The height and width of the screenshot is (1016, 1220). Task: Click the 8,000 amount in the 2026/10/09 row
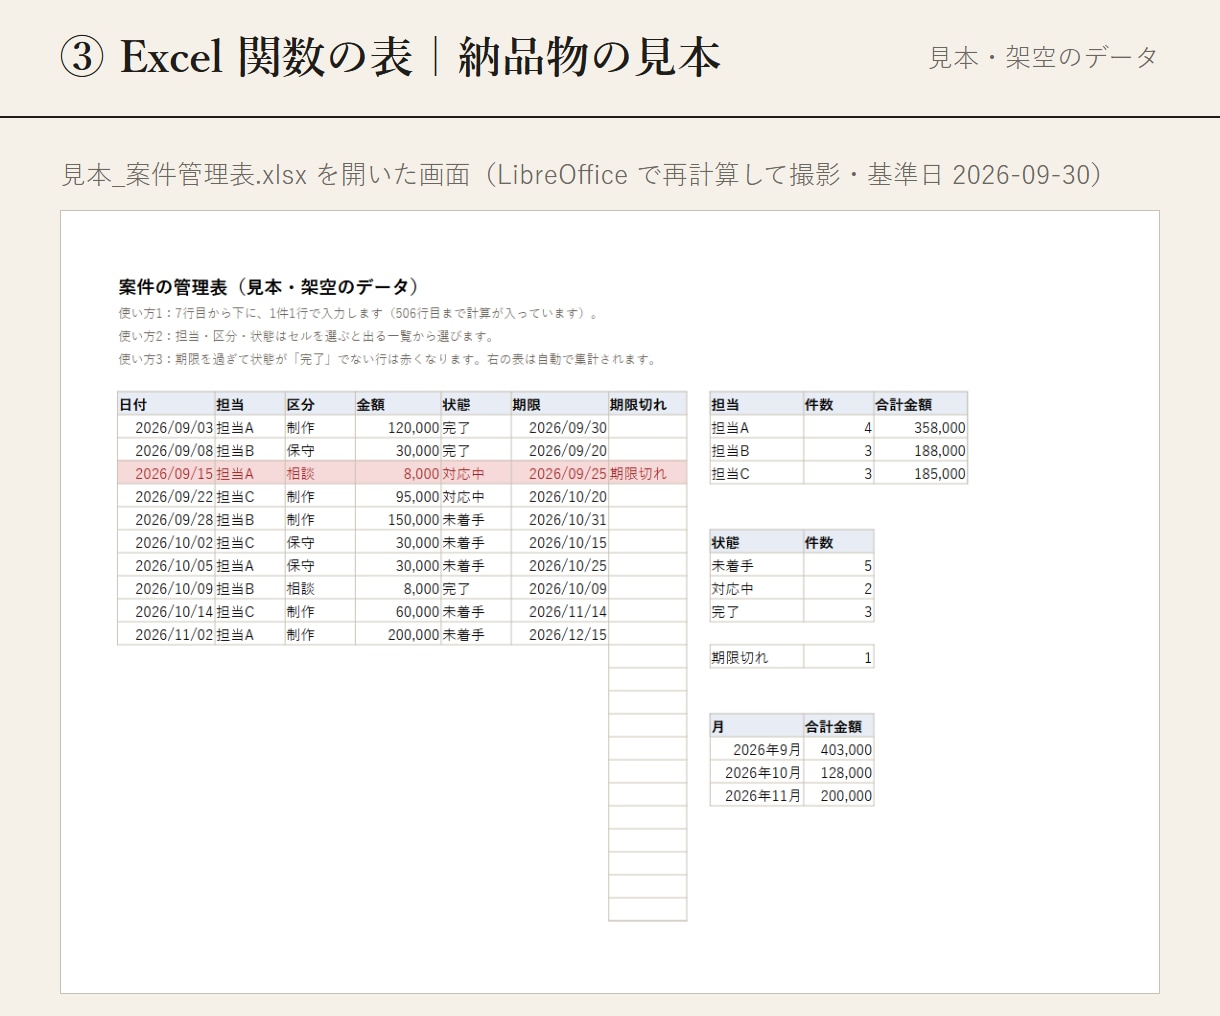[398, 588]
